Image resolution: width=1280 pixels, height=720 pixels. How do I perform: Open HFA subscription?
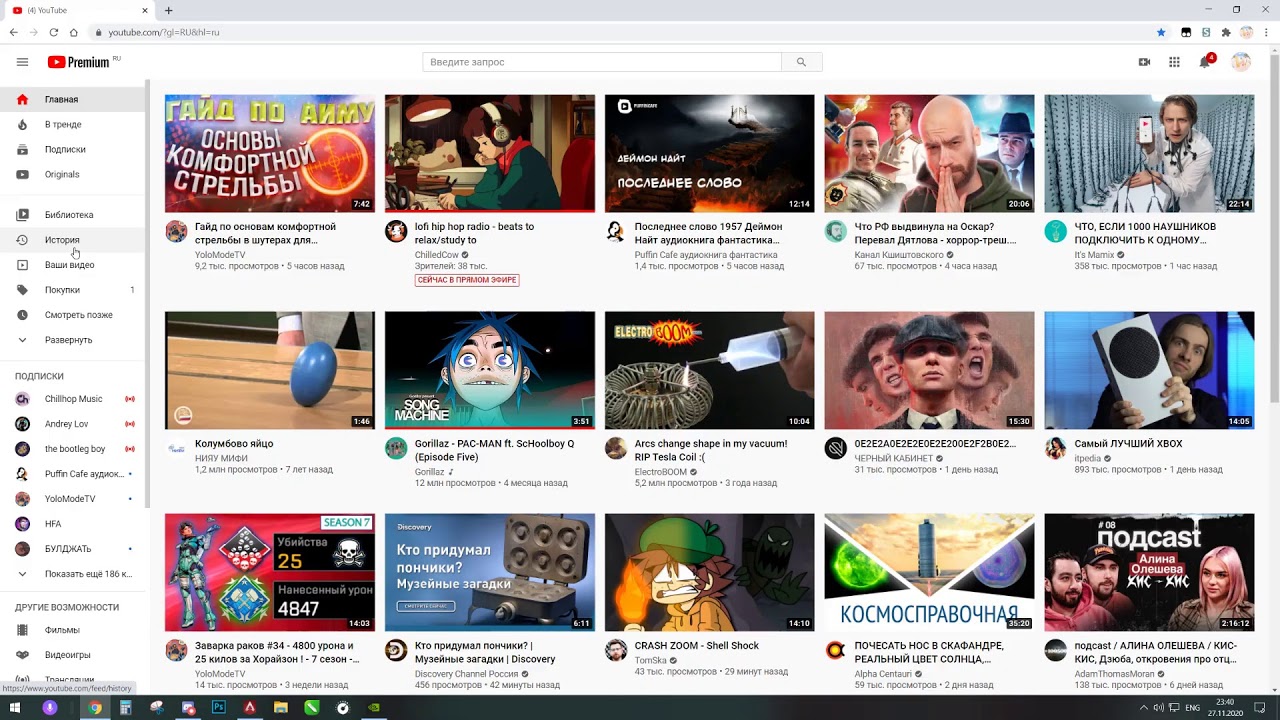click(x=72, y=524)
